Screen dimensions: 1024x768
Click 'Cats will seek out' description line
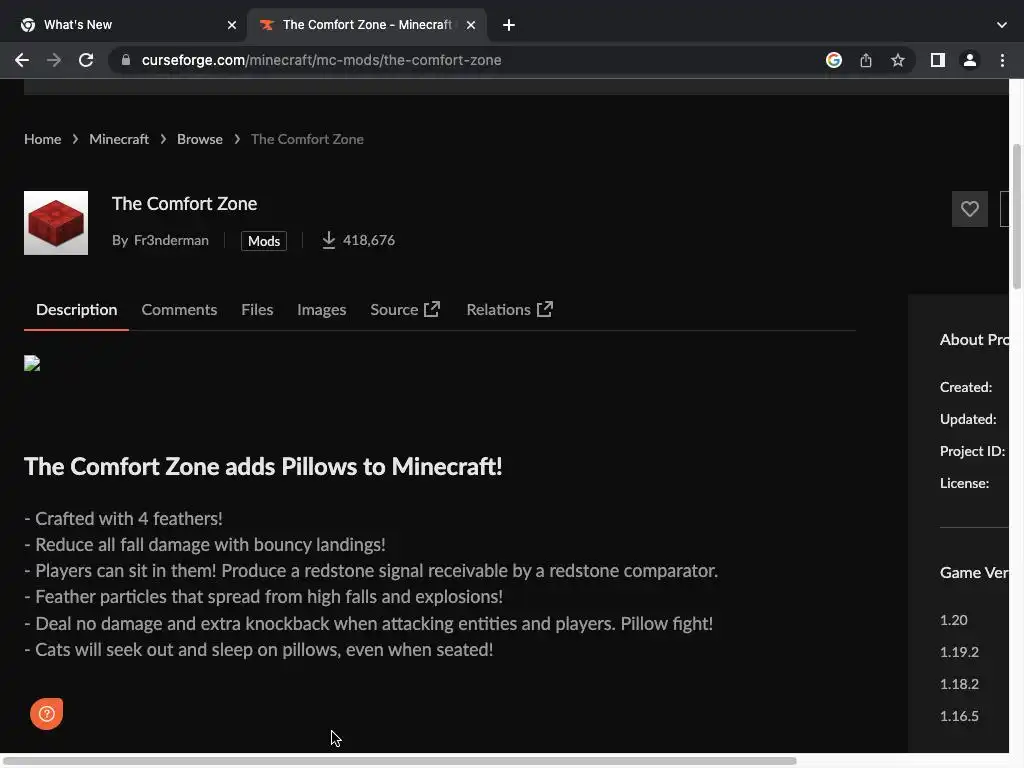point(259,650)
